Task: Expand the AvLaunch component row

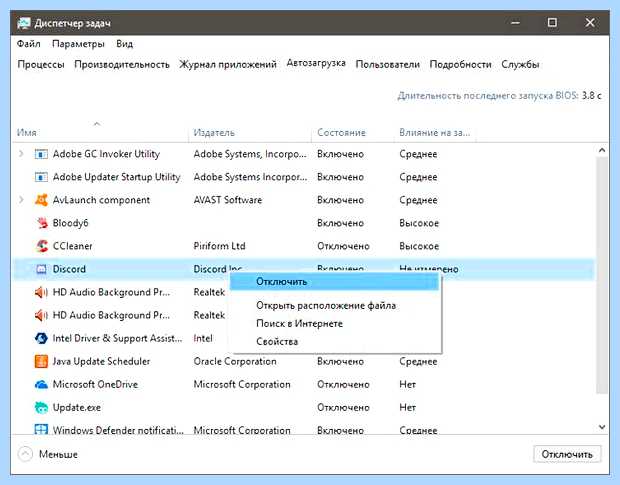Action: pos(21,200)
